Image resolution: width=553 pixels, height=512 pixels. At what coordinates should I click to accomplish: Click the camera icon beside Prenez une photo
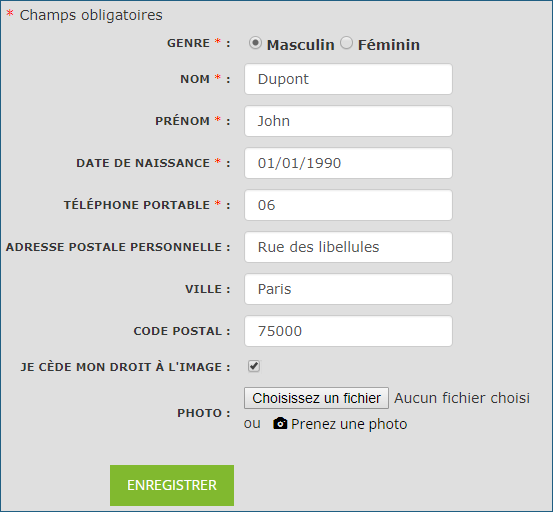pos(280,423)
